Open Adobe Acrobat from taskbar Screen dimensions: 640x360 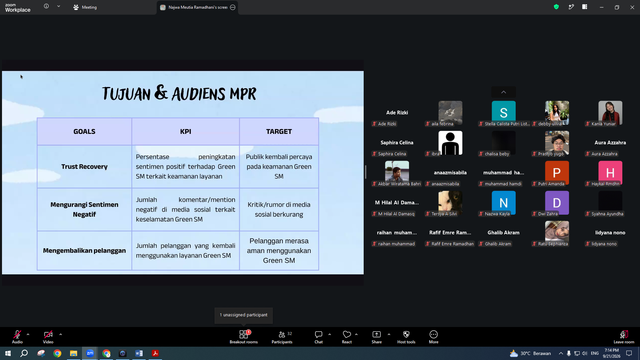pos(155,353)
